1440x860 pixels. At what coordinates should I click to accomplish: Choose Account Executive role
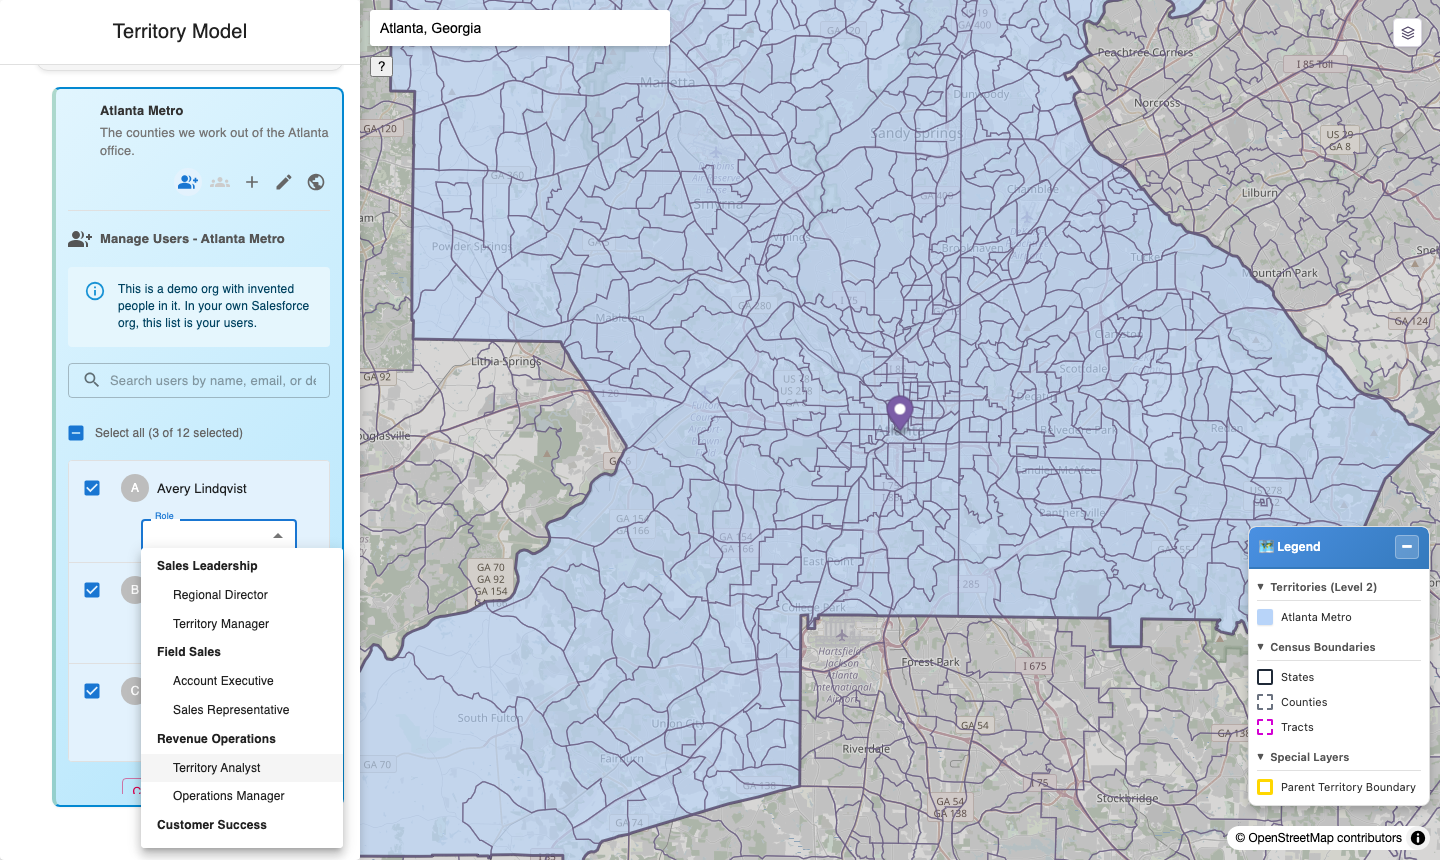[242, 681]
